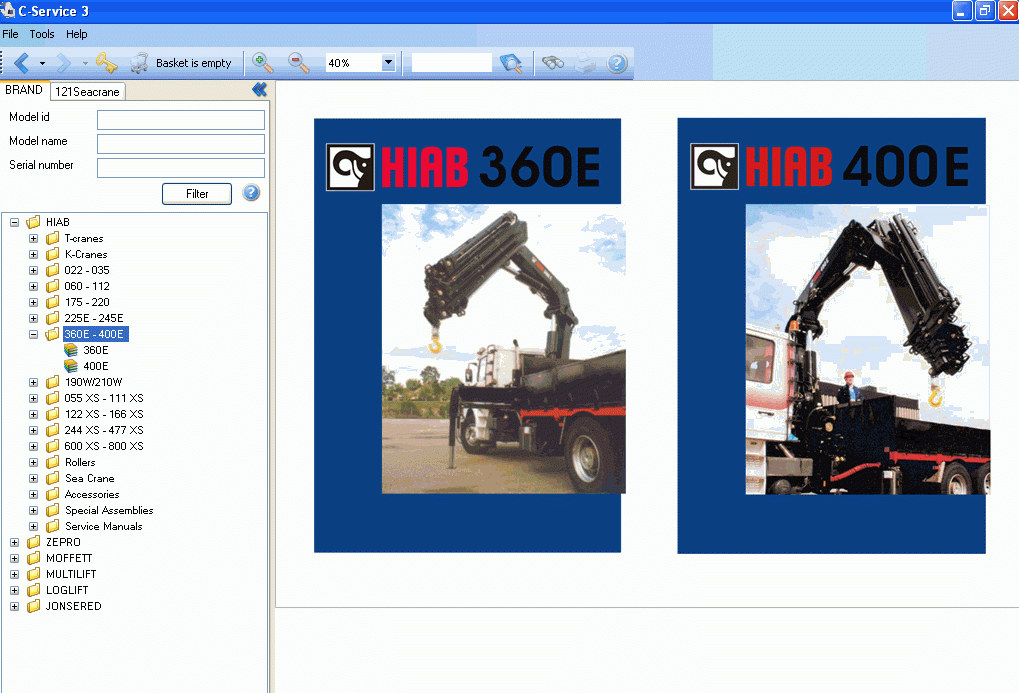The image size is (1019, 693).
Task: Expand the T-cranes folder
Action: click(33, 239)
